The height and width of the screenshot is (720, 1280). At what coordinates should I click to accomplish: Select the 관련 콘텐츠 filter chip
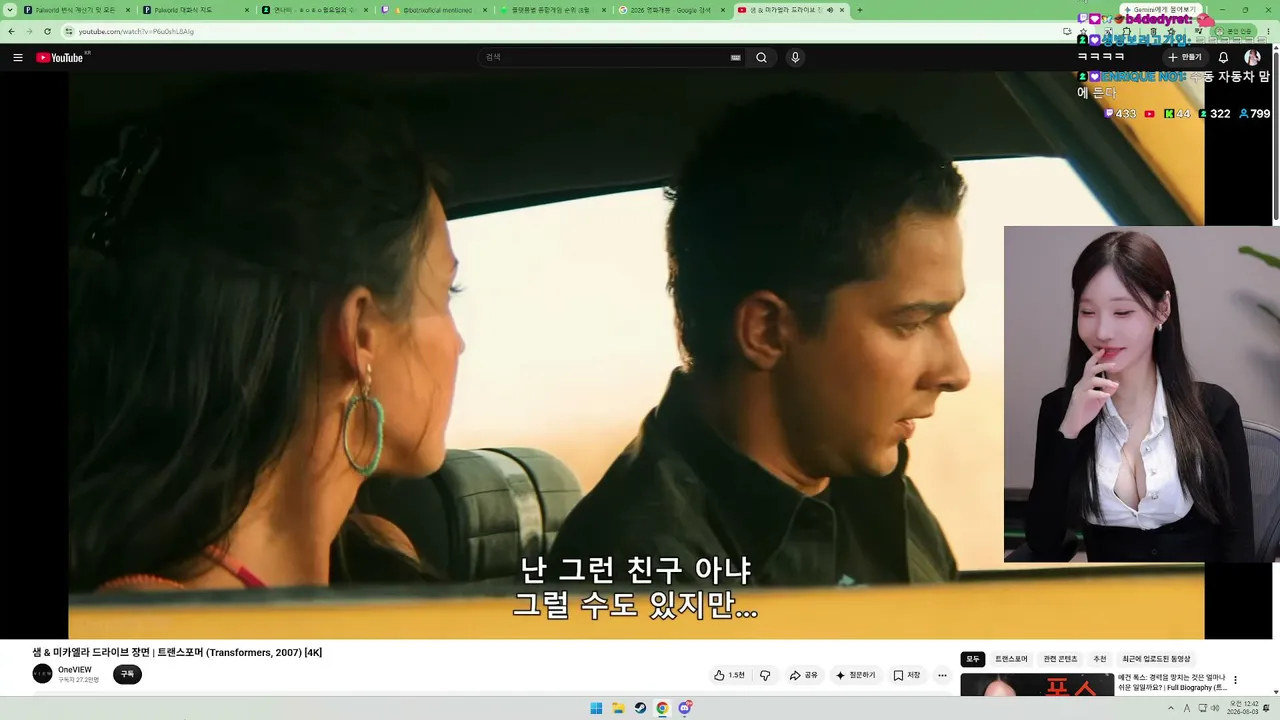pos(1061,659)
